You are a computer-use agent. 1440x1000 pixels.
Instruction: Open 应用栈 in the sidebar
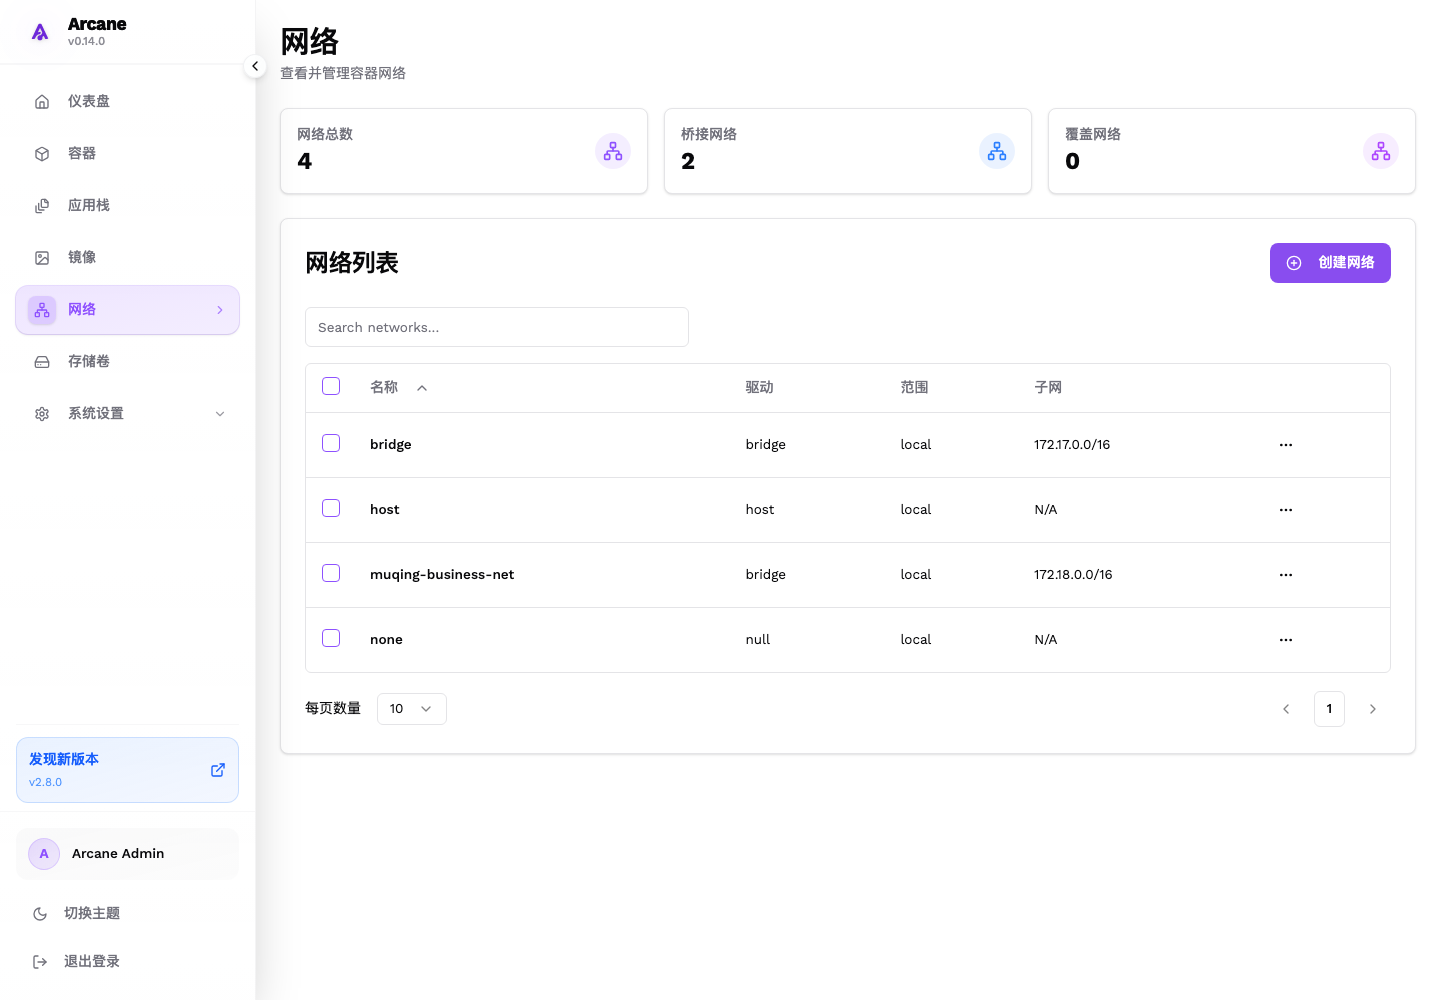[127, 206]
